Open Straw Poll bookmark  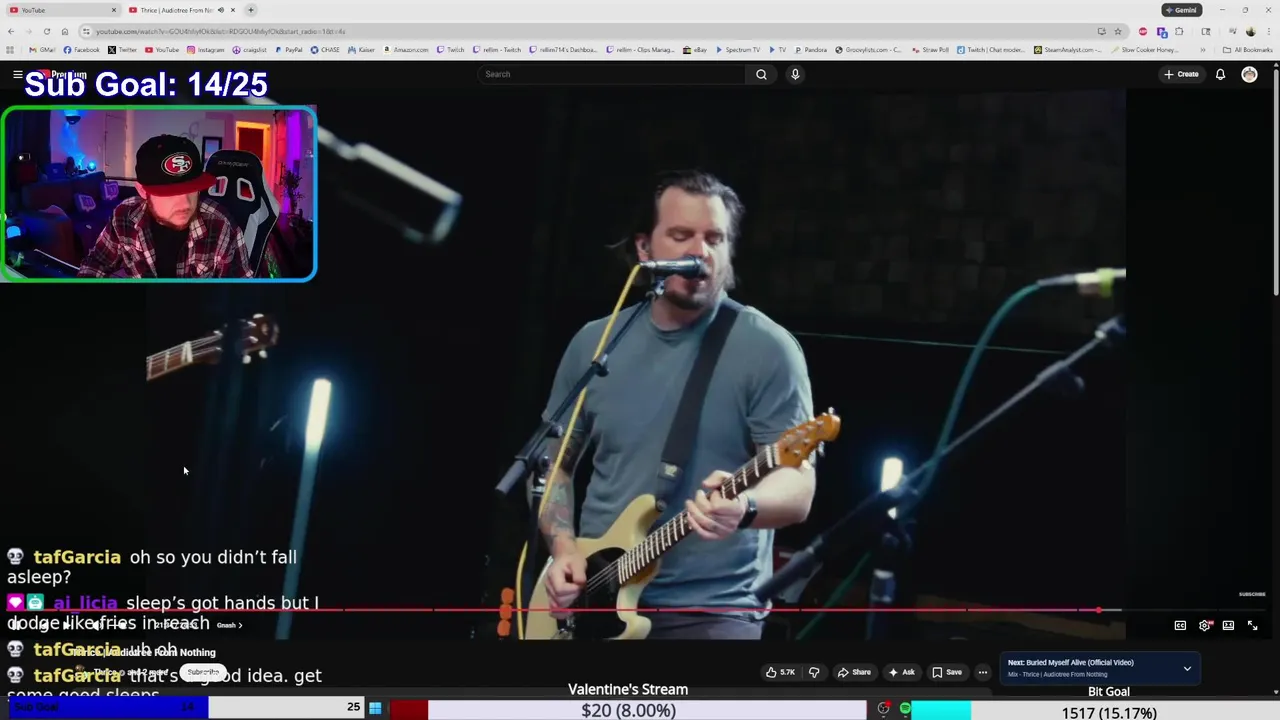click(x=930, y=49)
